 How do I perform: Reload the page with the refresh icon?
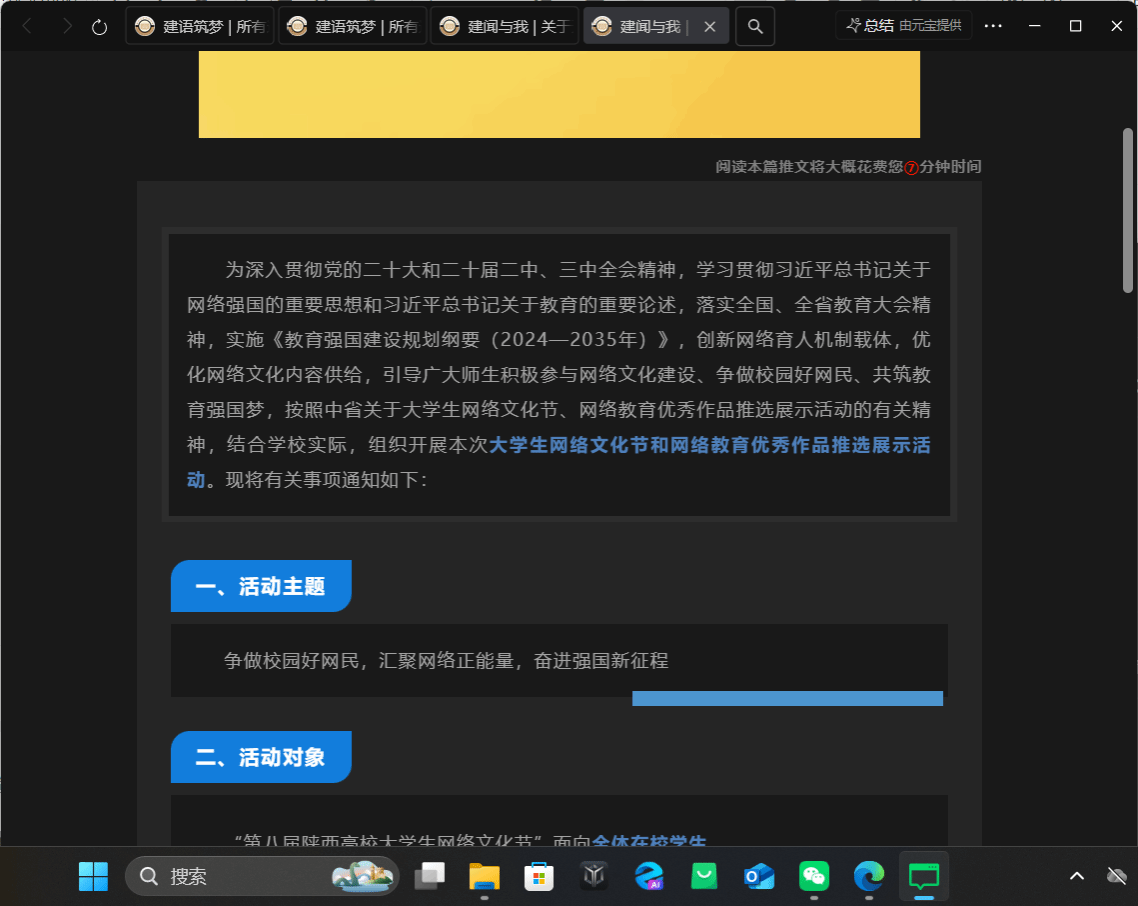coord(99,27)
